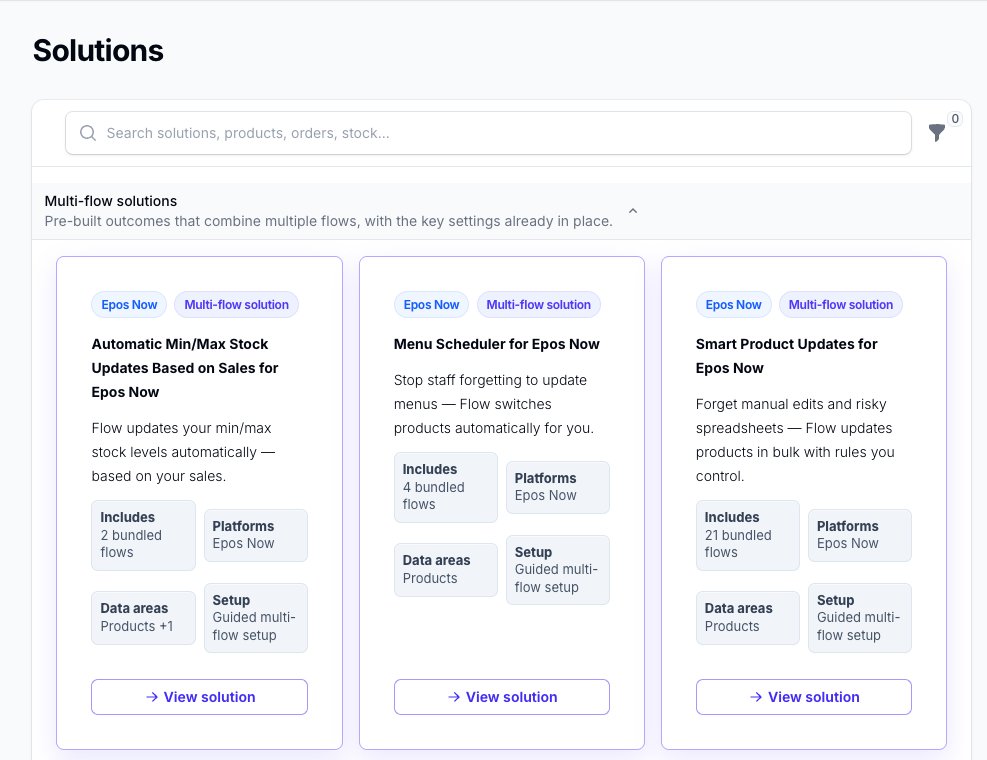Image resolution: width=987 pixels, height=760 pixels.
Task: Click the Multi-flow solutions section heading
Action: point(111,201)
